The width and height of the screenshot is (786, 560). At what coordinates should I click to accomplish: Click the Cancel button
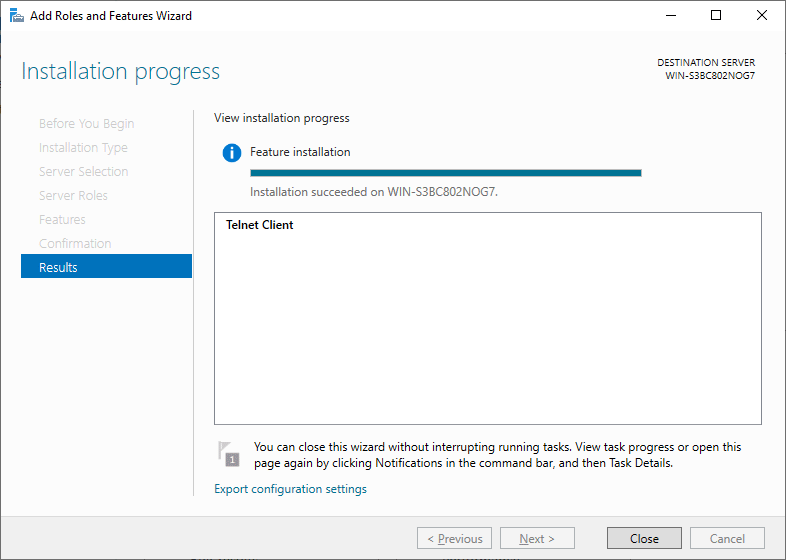tap(727, 538)
